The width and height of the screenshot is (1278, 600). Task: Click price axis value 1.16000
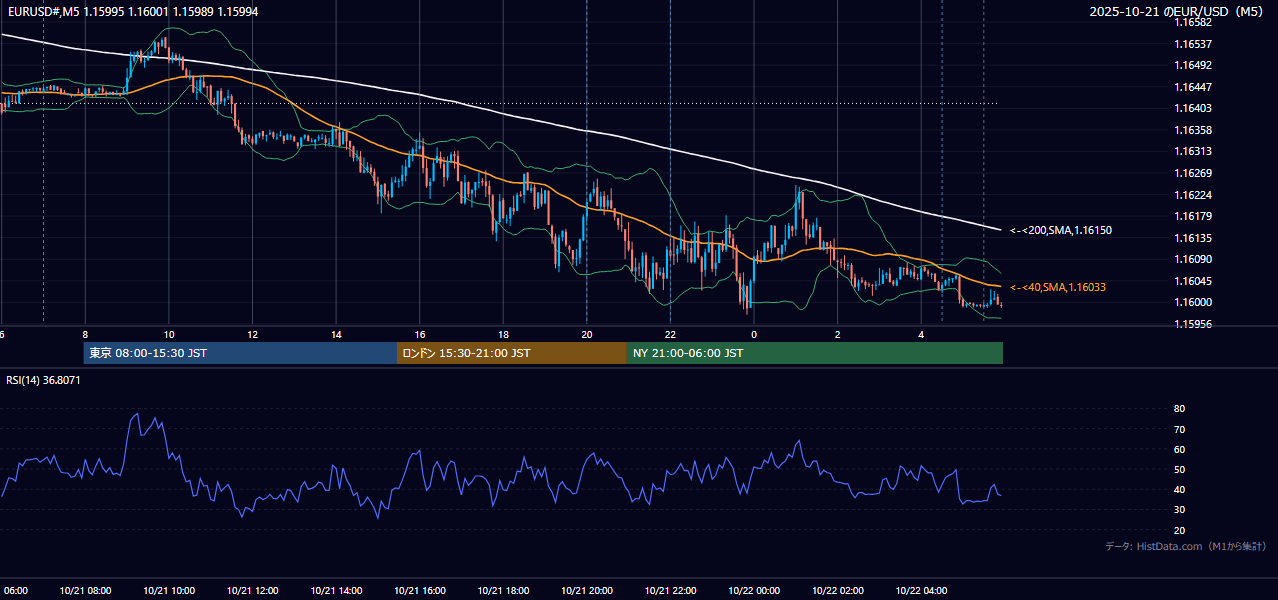pyautogui.click(x=1193, y=302)
